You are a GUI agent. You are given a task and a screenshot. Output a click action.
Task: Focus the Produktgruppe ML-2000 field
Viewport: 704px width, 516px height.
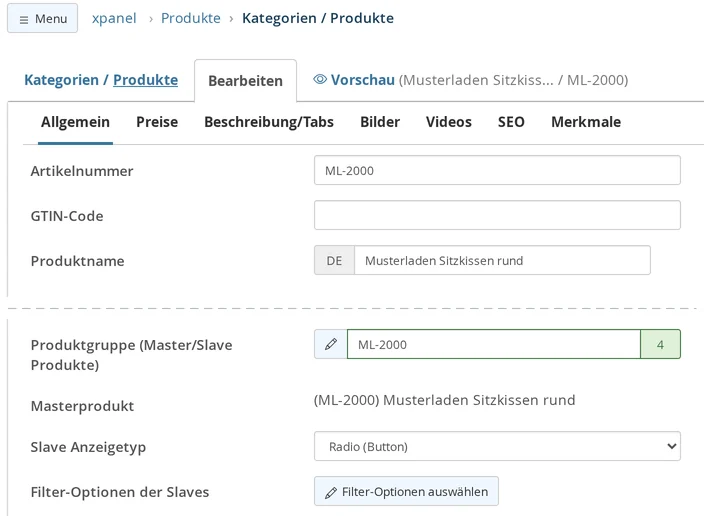point(493,344)
